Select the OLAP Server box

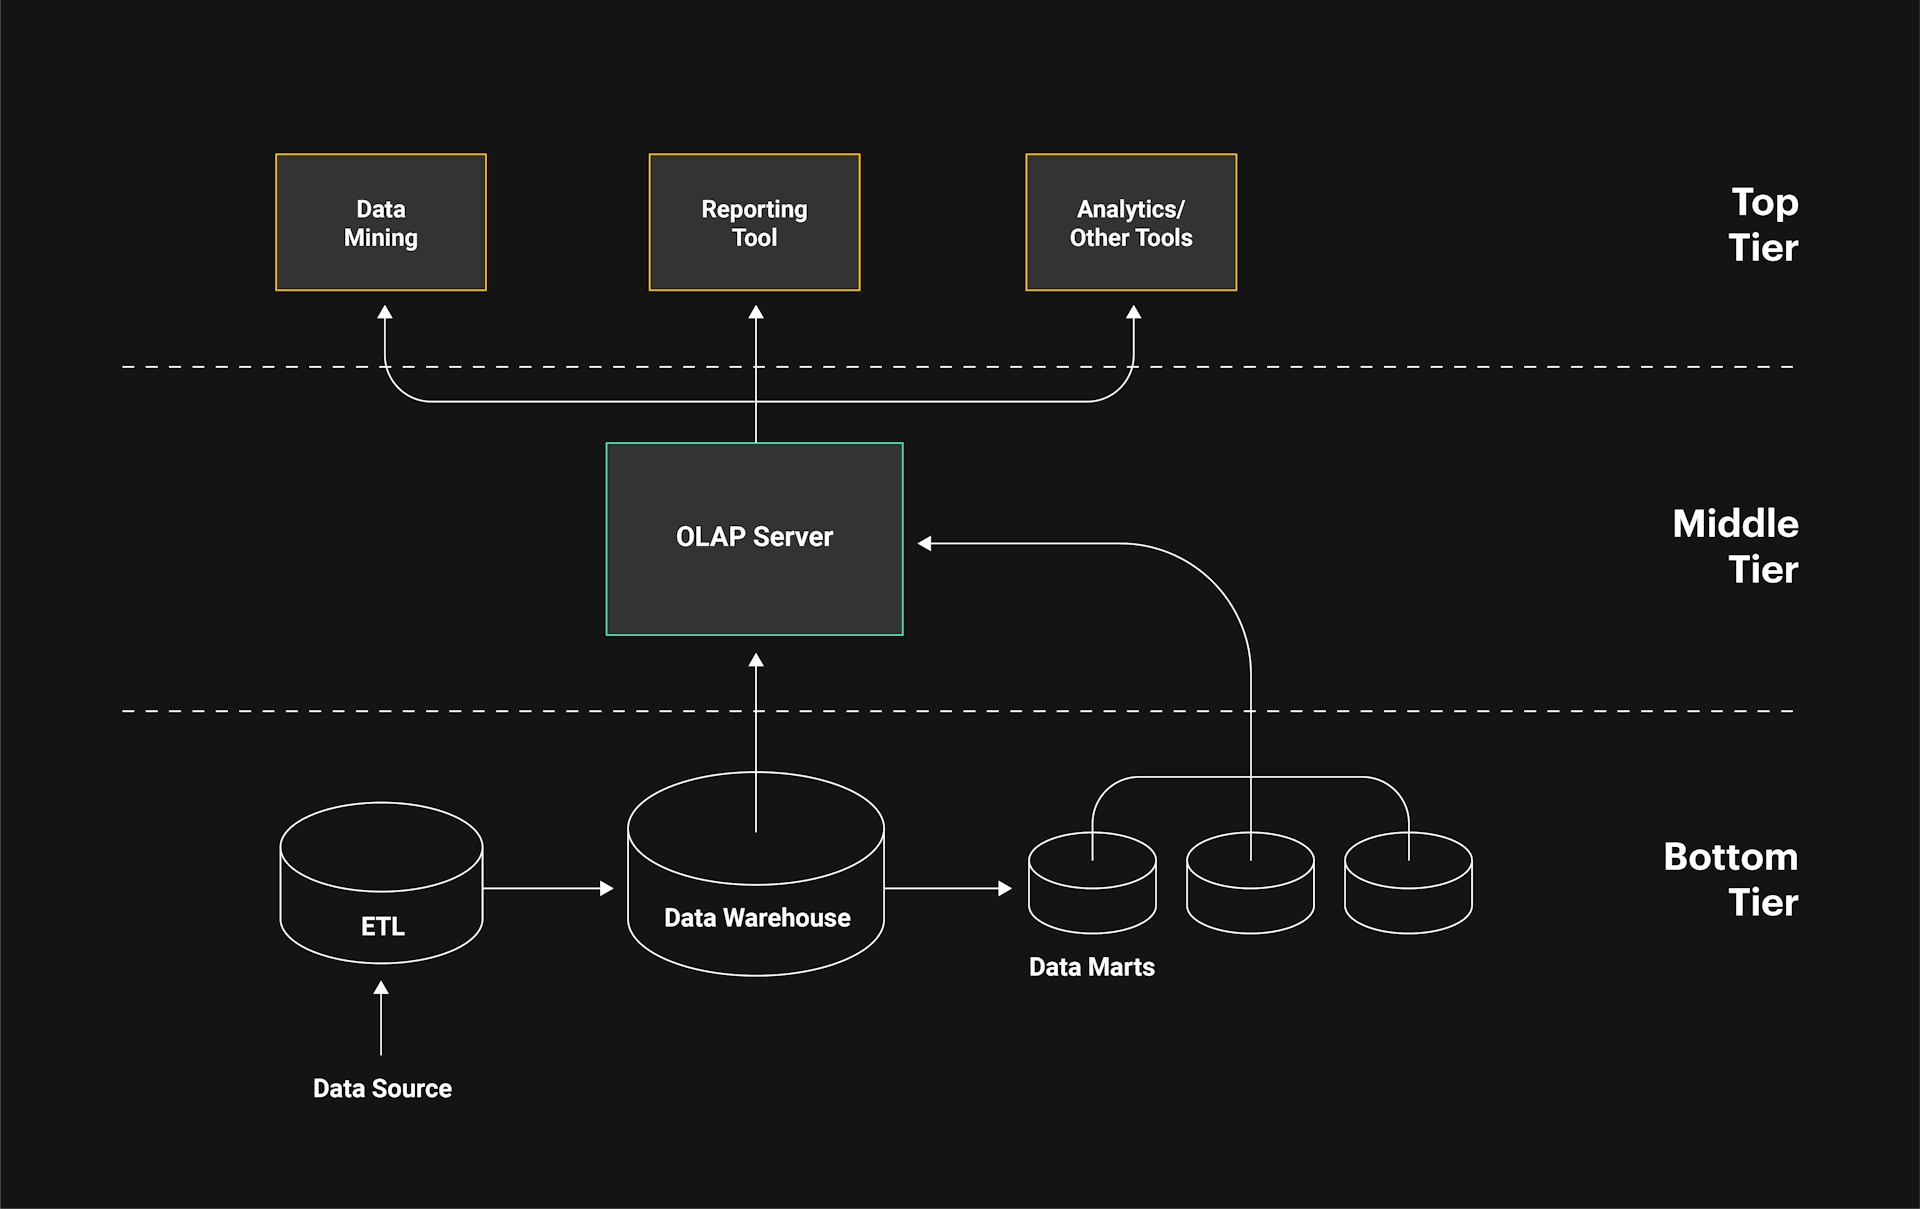(x=754, y=538)
